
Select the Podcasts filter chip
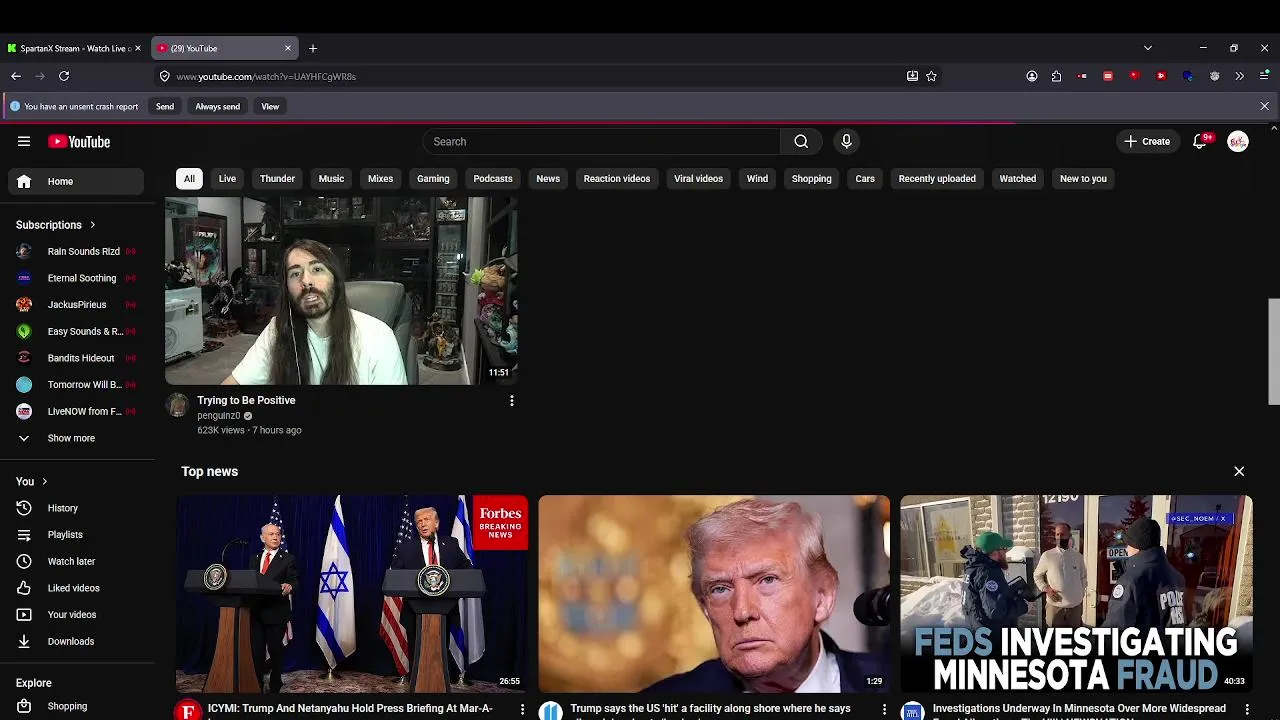tap(493, 179)
